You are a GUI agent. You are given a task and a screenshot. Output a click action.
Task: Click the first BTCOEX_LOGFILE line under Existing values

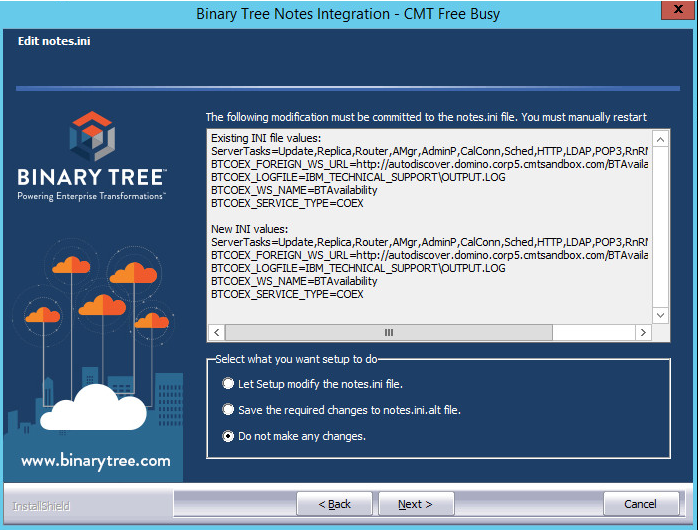(x=358, y=177)
